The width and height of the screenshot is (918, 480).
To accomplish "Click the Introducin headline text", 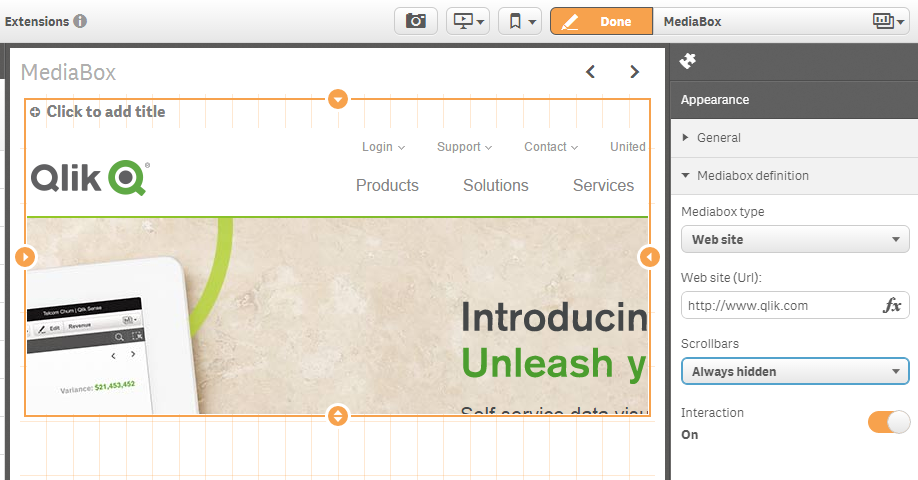I will click(x=554, y=317).
